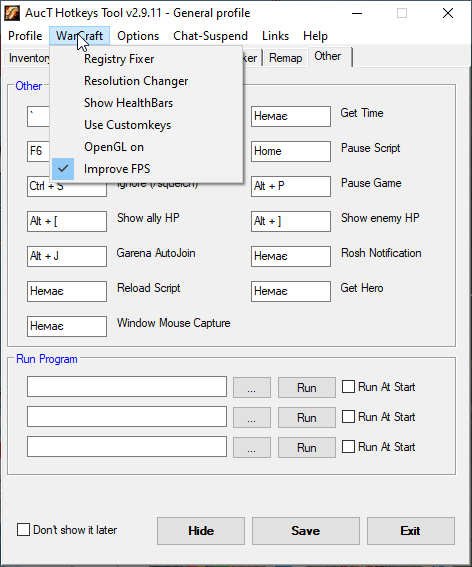Open the Help menu

pos(315,36)
